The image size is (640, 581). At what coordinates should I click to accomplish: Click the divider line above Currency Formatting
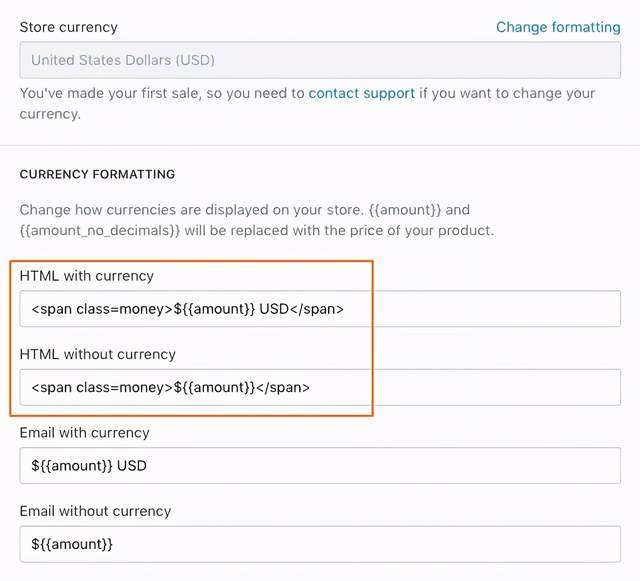coord(320,145)
